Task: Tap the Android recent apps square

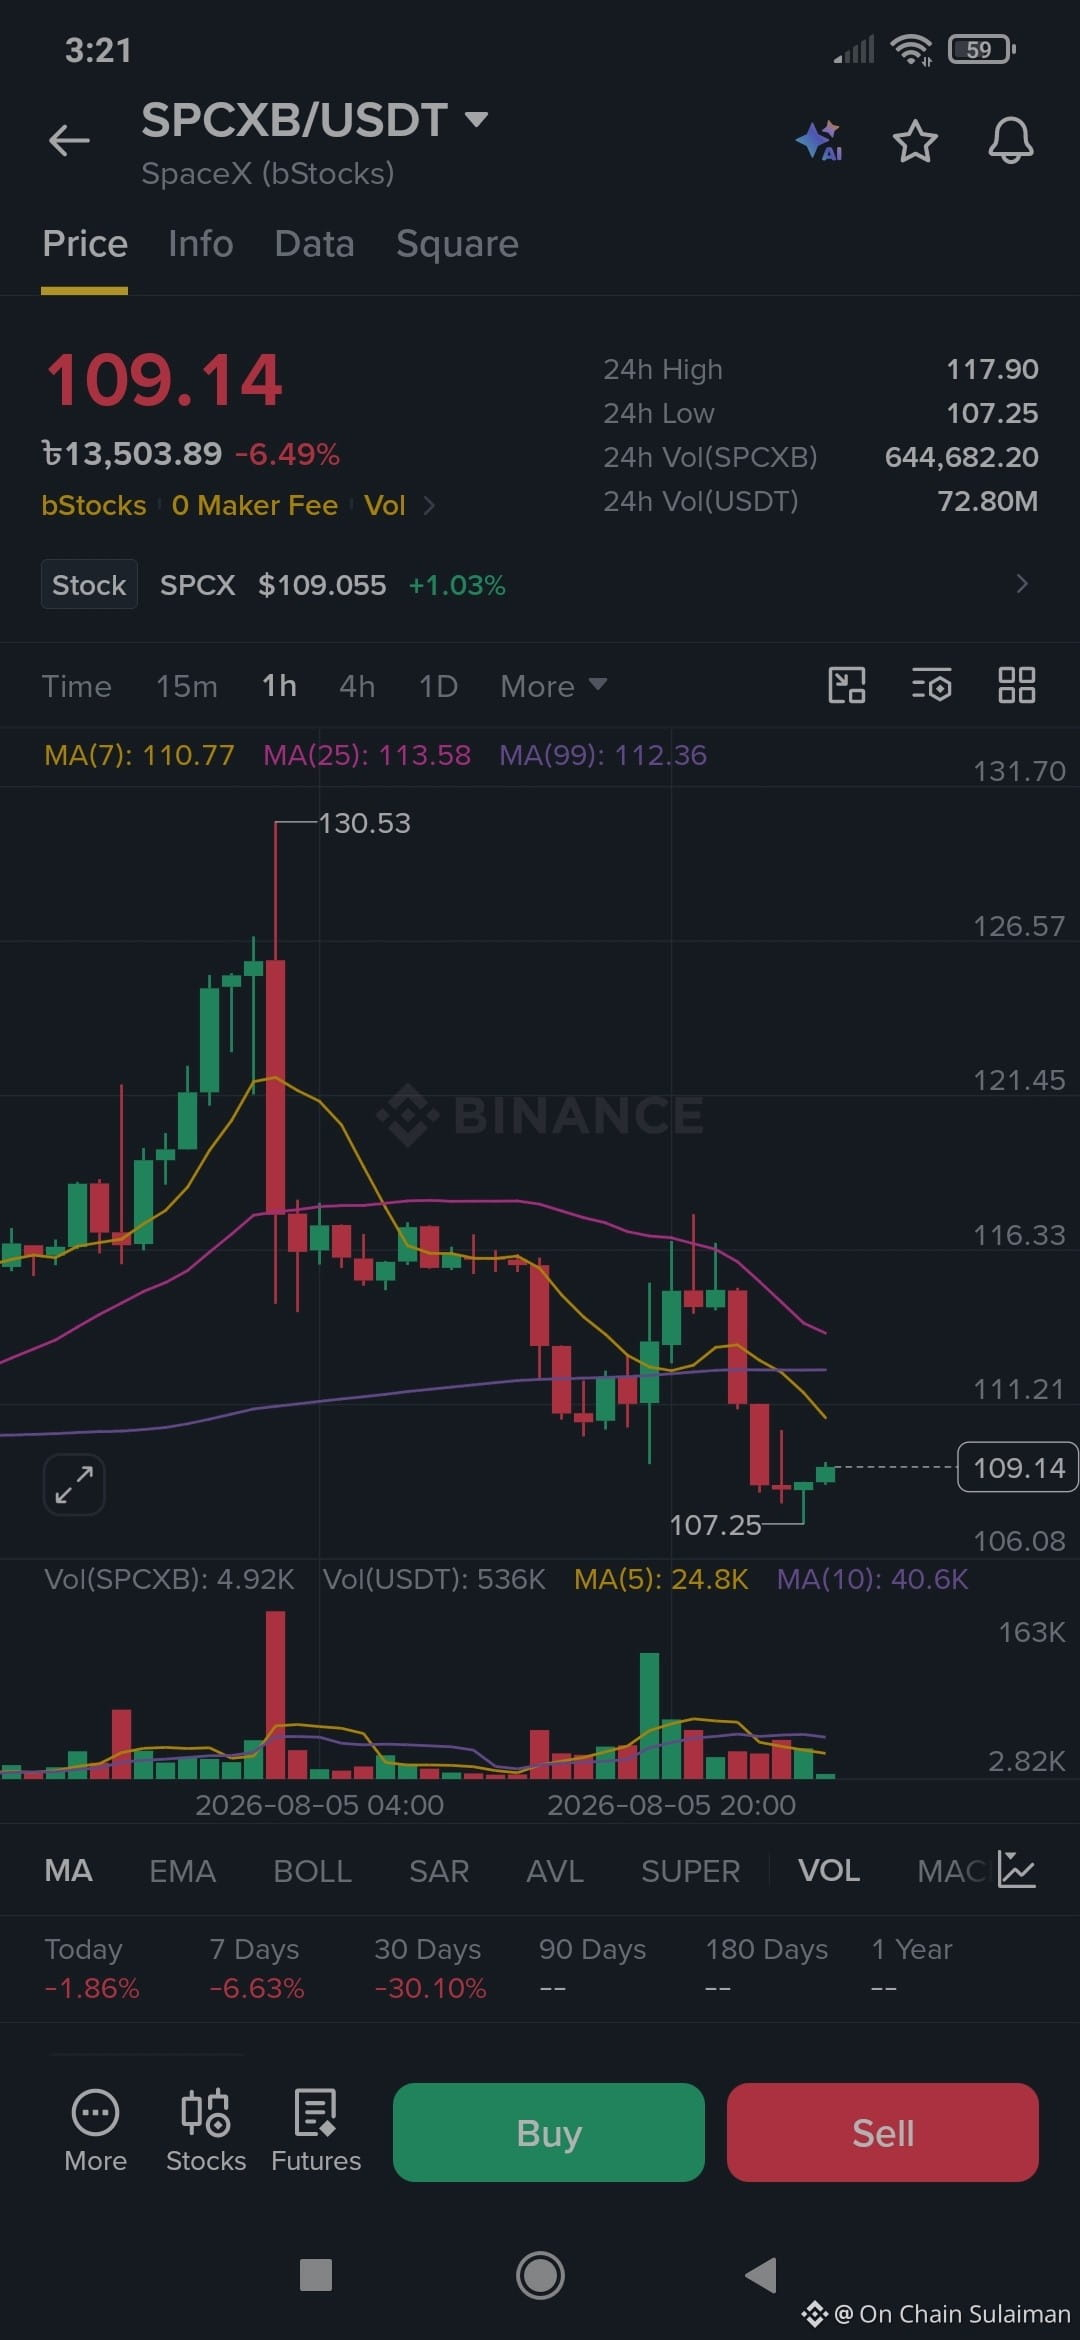Action: [x=316, y=2275]
